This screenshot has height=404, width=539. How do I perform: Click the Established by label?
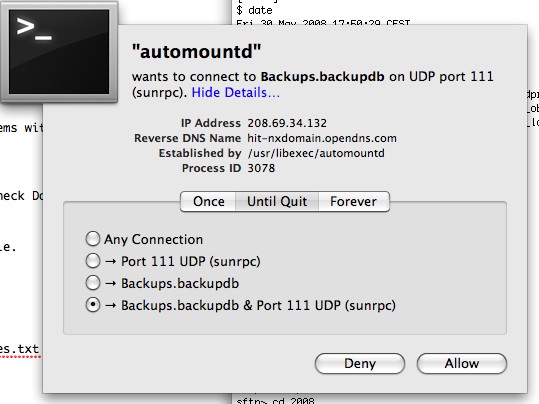click(x=200, y=153)
